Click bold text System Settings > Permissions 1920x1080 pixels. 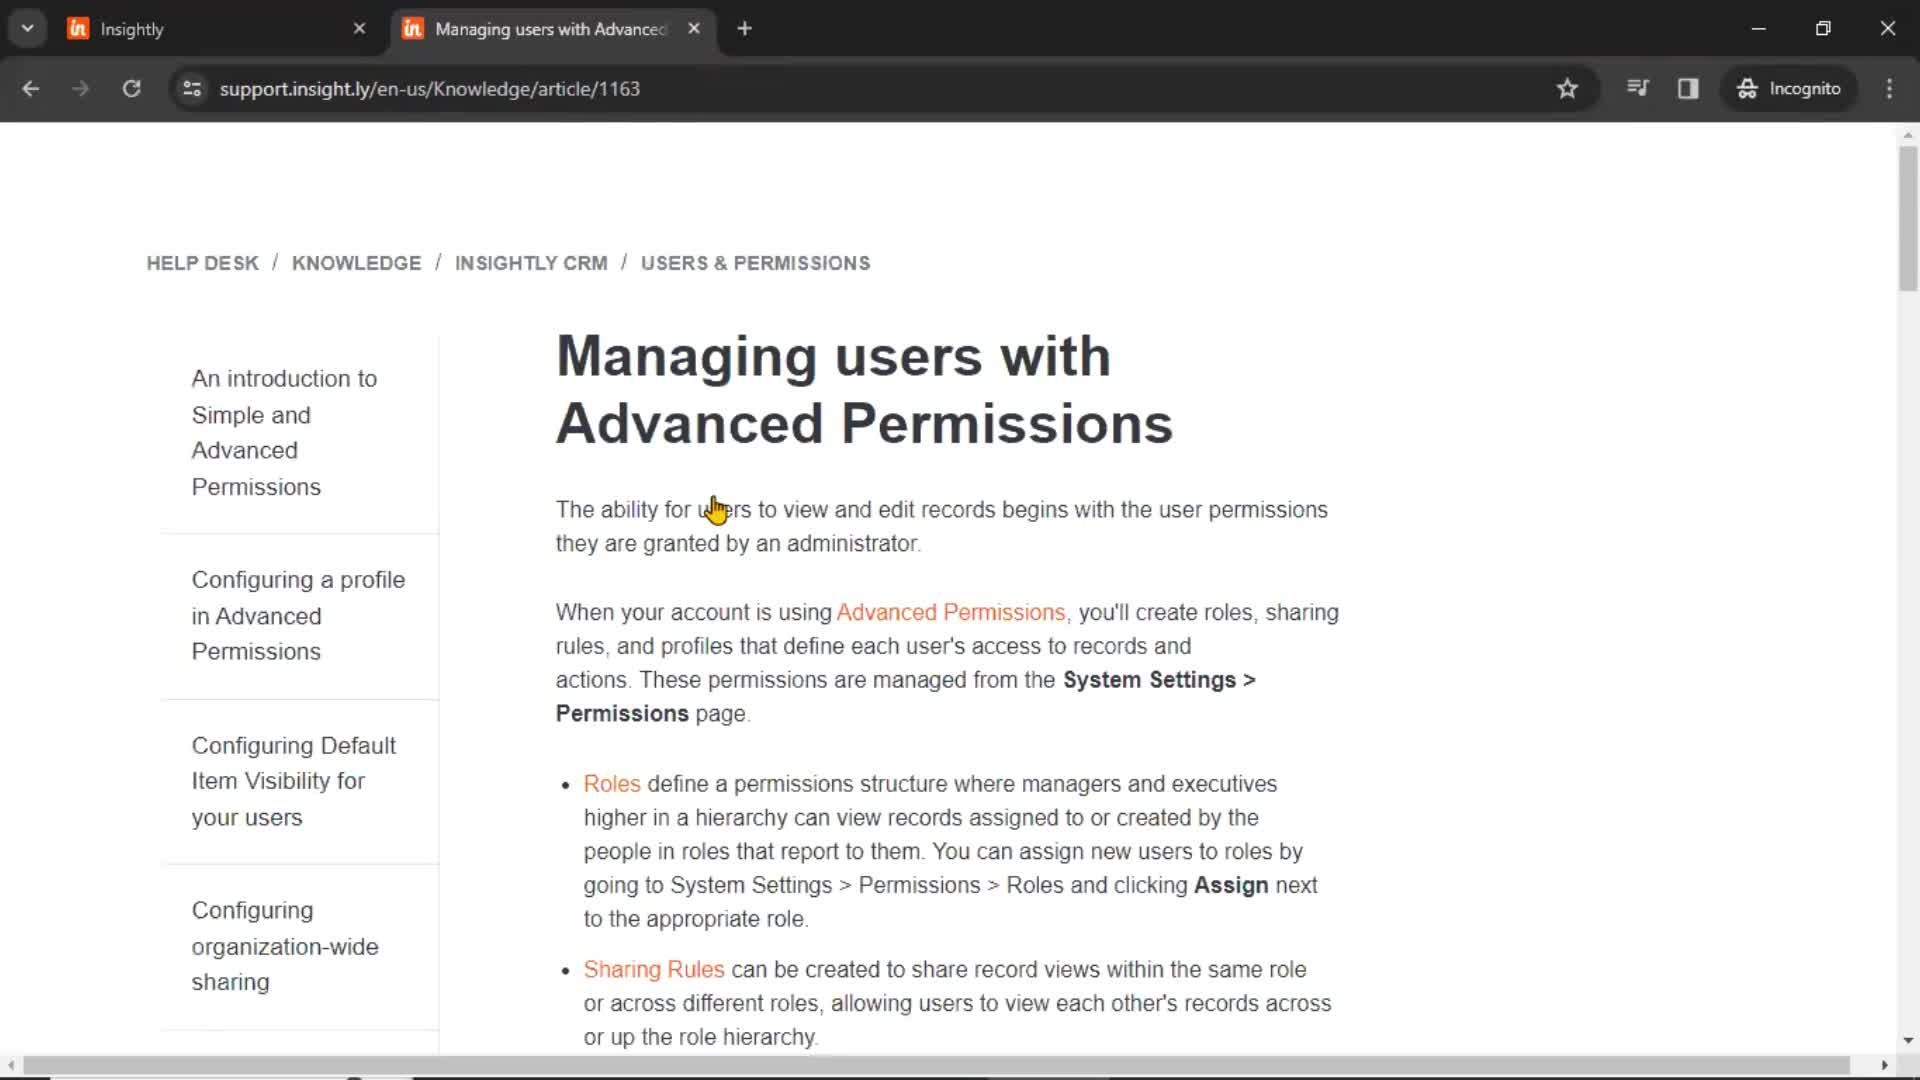(906, 697)
